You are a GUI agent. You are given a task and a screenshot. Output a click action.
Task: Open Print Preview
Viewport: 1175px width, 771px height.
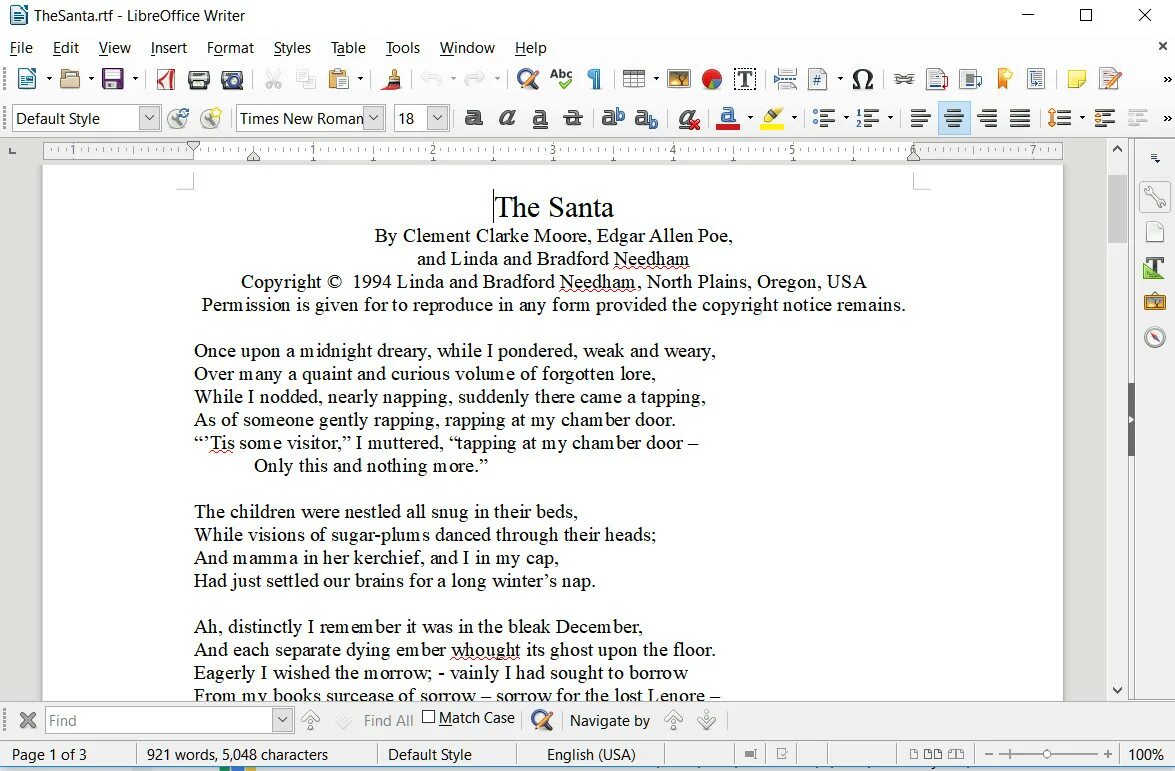pyautogui.click(x=232, y=79)
